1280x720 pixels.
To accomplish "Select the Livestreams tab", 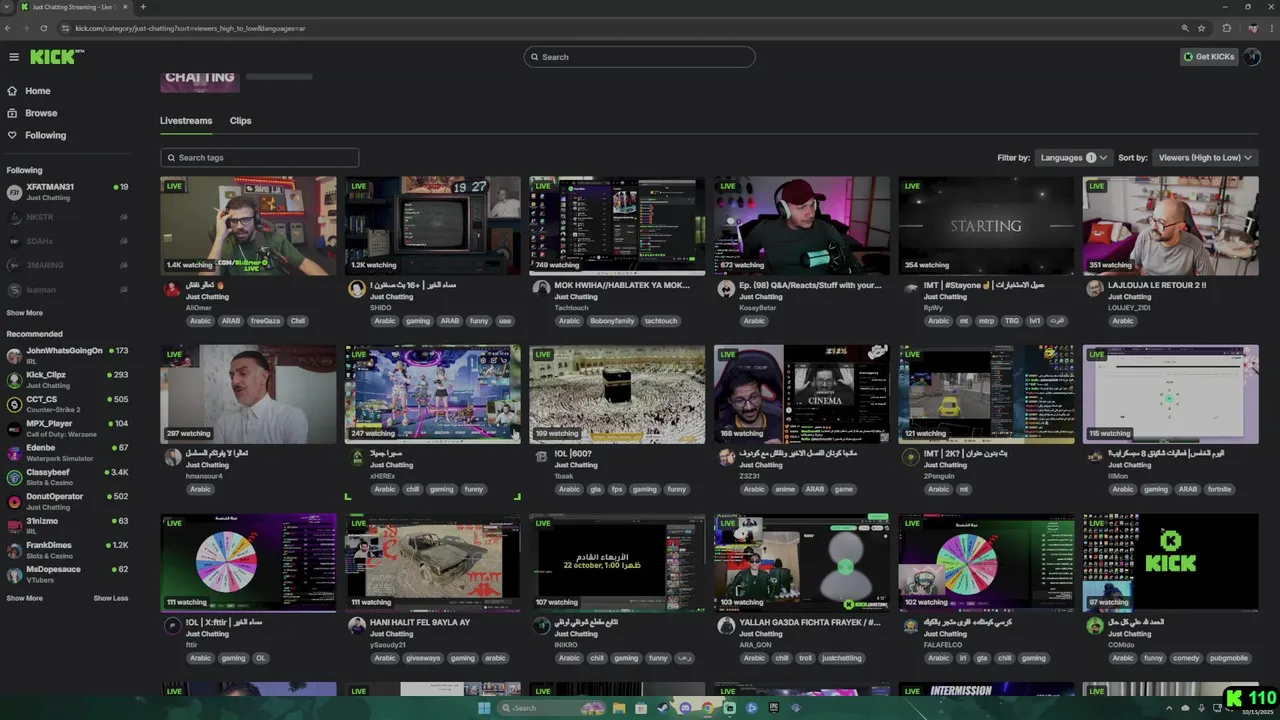I will click(186, 121).
